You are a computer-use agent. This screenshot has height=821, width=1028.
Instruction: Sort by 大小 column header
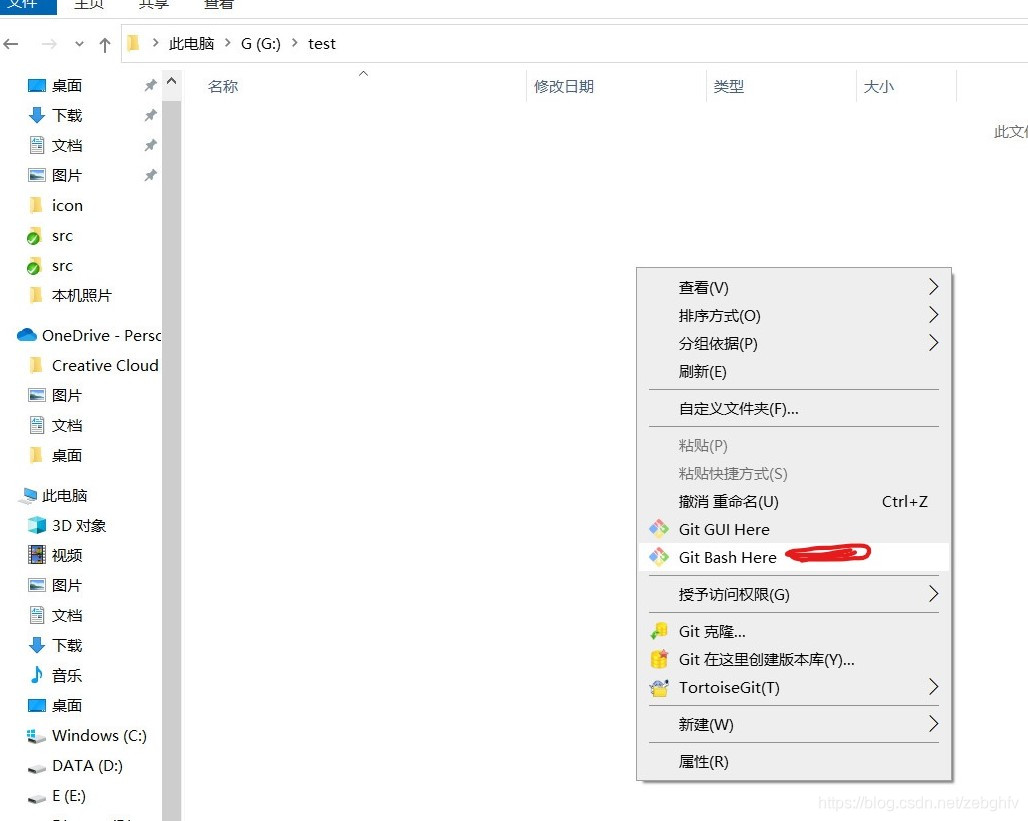(879, 86)
